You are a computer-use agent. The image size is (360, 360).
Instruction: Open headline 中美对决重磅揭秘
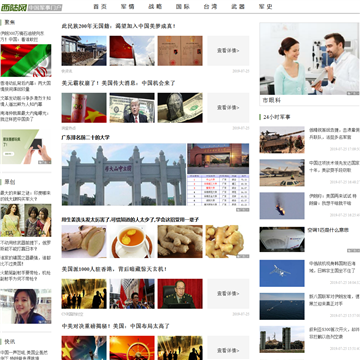tap(116, 326)
